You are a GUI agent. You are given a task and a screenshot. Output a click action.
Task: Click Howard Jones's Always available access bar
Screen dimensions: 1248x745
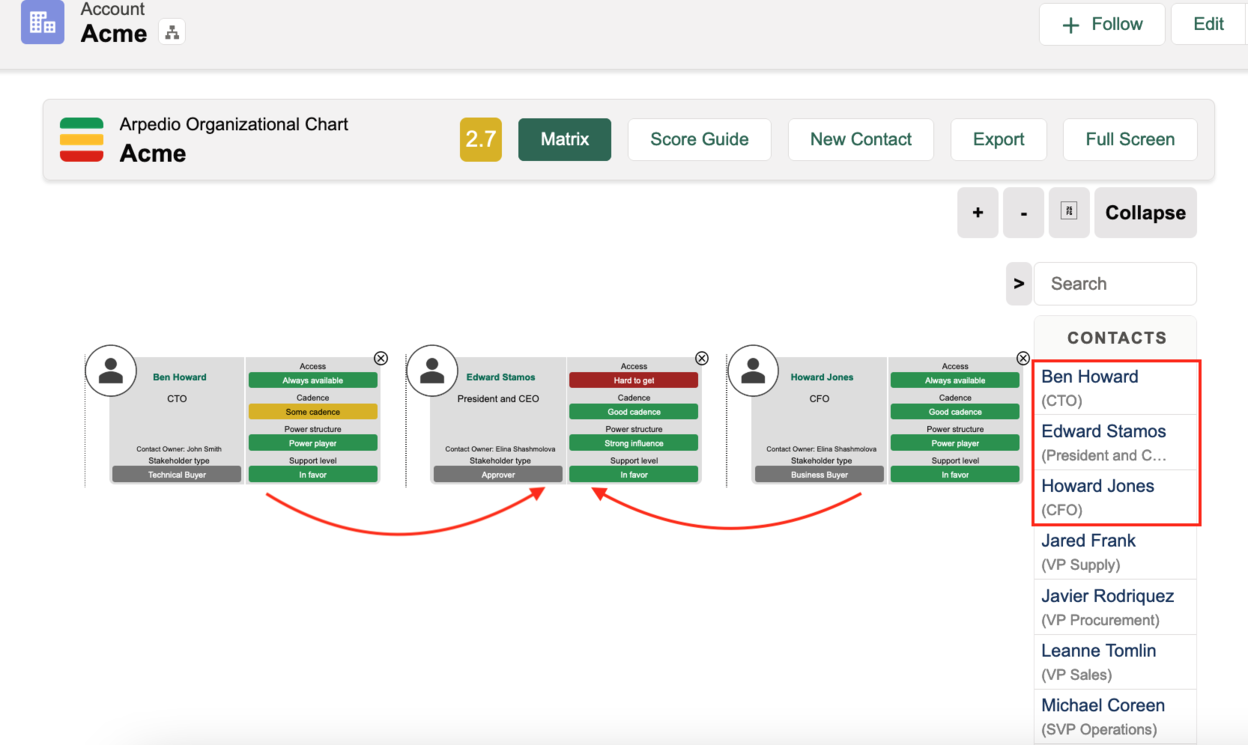pyautogui.click(x=955, y=380)
